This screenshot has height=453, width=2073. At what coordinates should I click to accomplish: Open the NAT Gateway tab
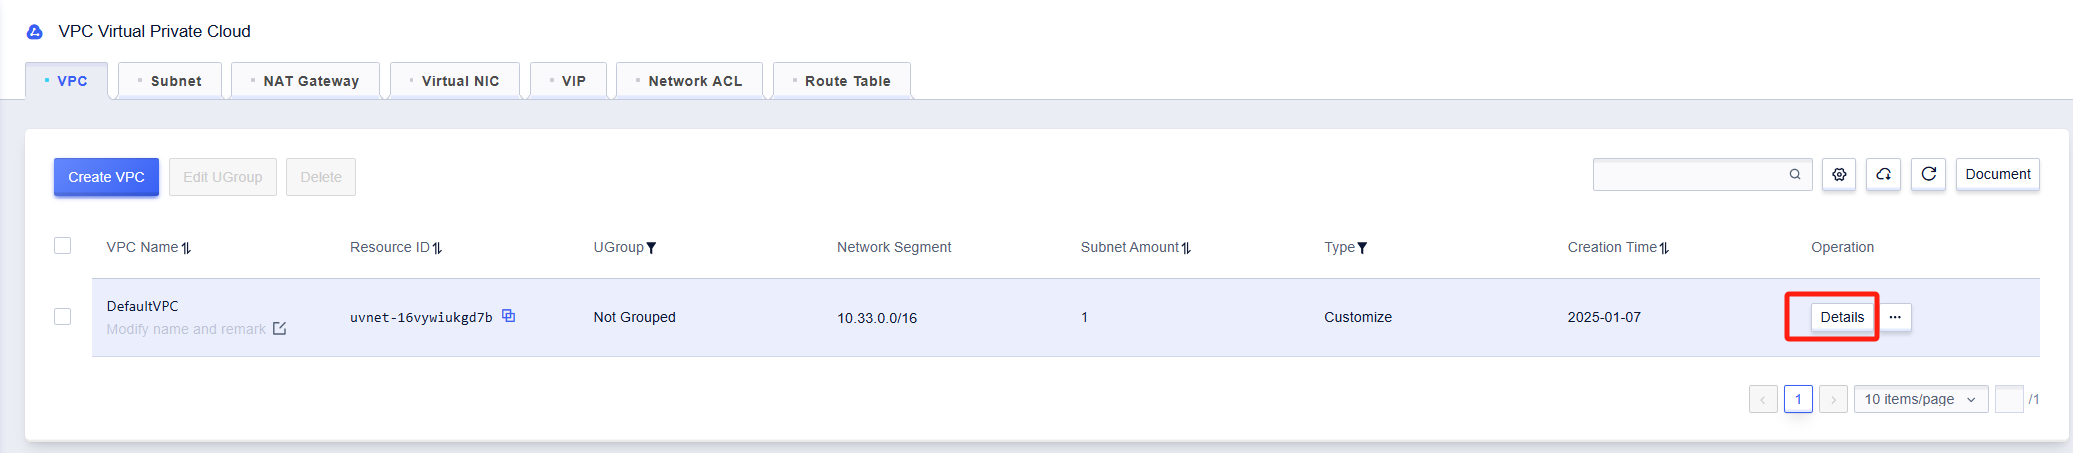tap(305, 81)
